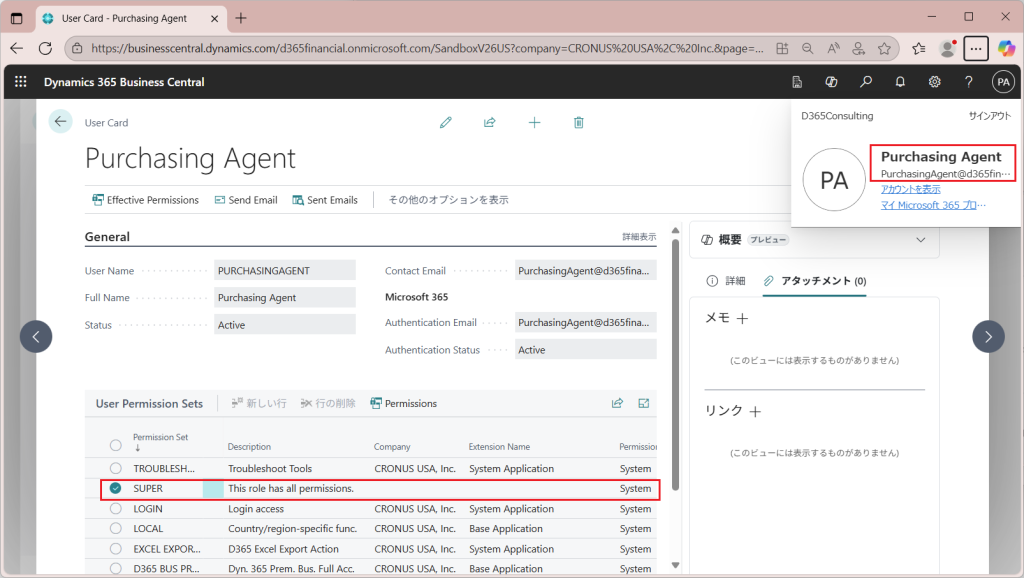Viewport: 1024px width, 578px height.
Task: Select the TROUBLESH... row radio button
Action: click(x=116, y=468)
